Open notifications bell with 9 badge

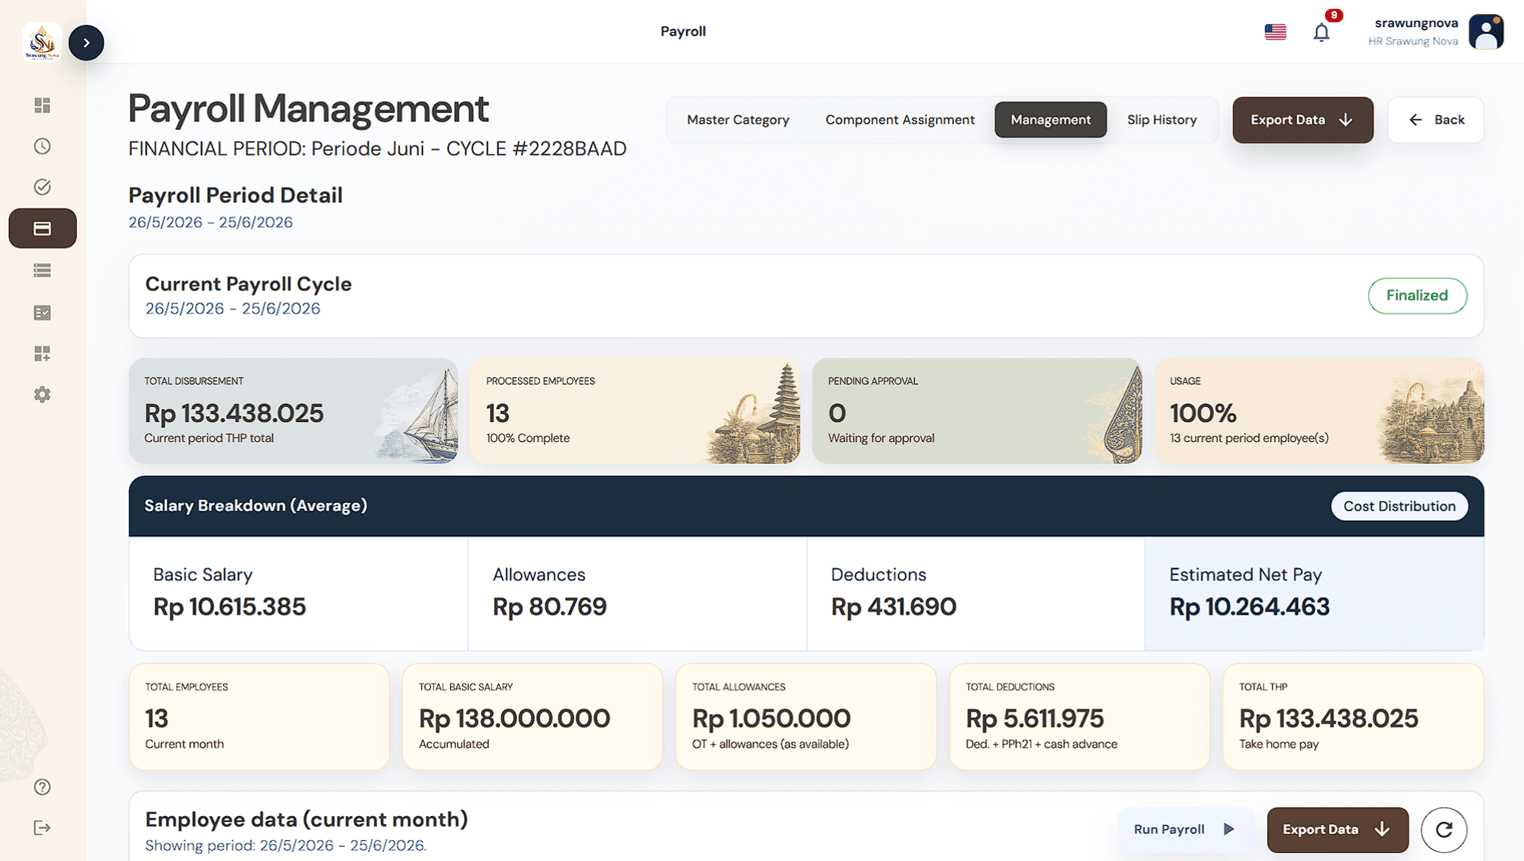pyautogui.click(x=1321, y=32)
